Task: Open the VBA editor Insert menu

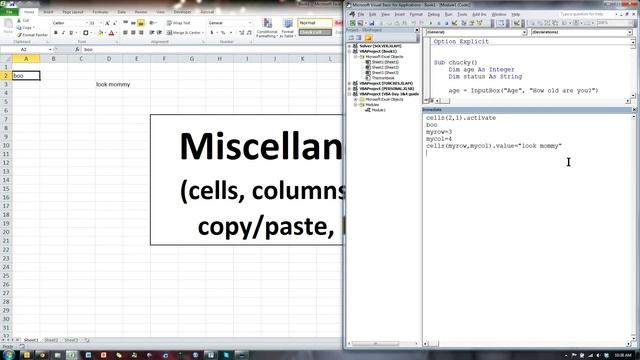Action: point(399,14)
